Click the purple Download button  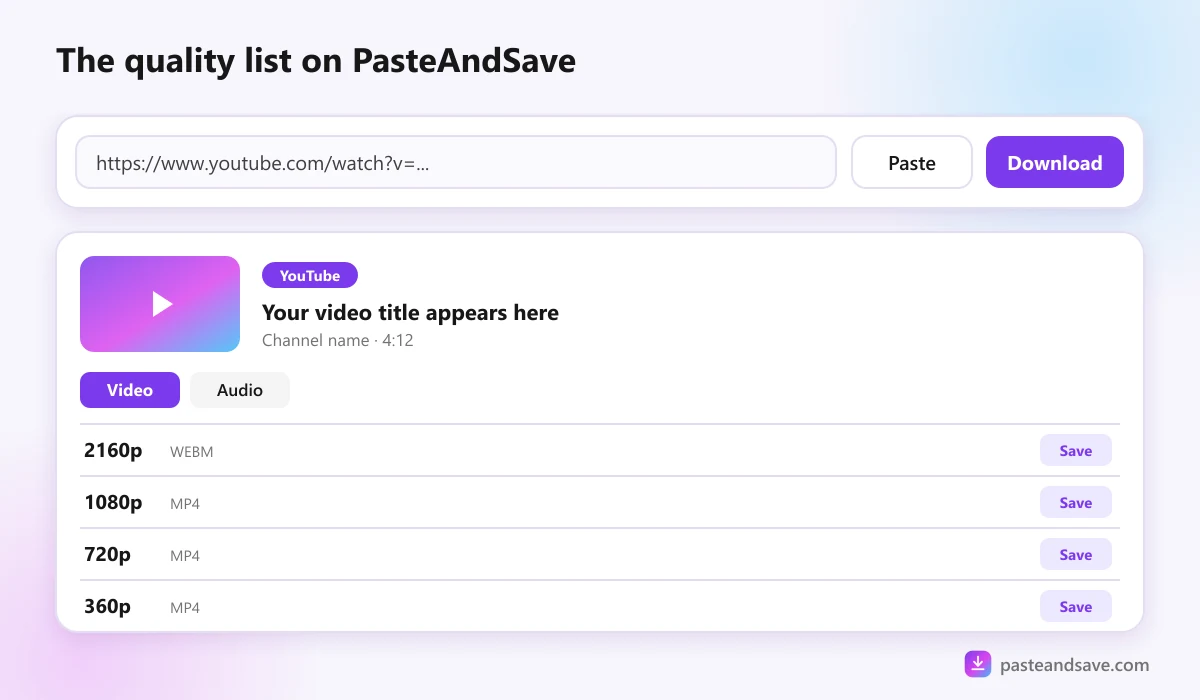point(1055,162)
